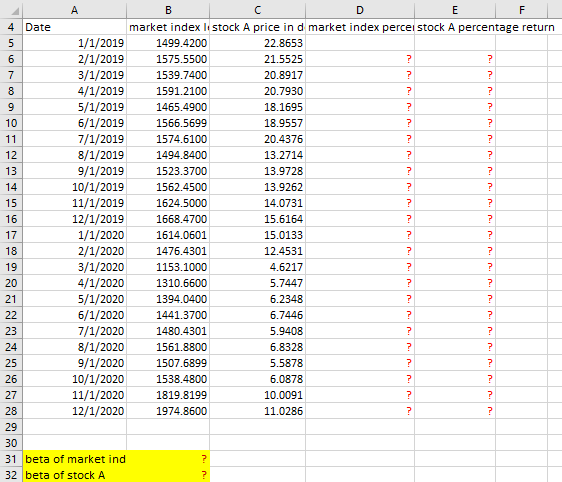Click stock price cell 20.7930
Image resolution: width=562 pixels, height=482 pixels.
point(257,91)
